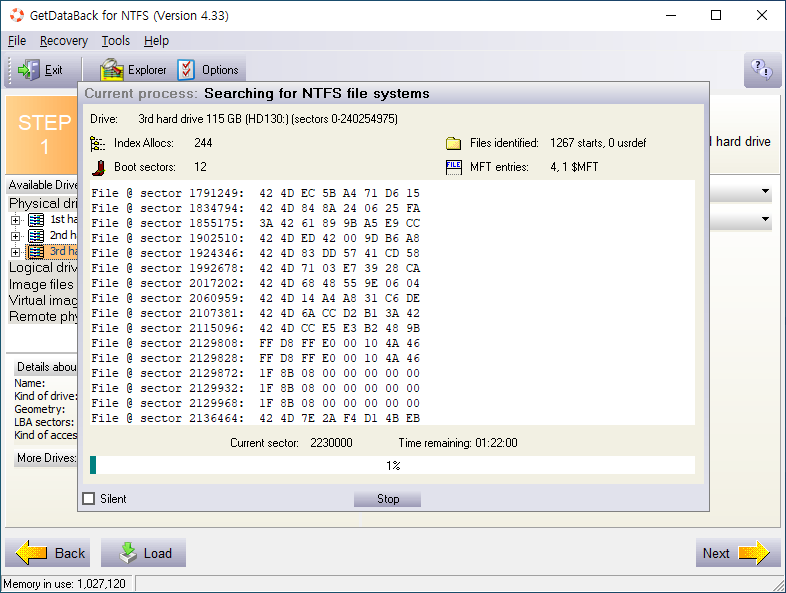Expand the 2nd hard drive tree node

coord(16,236)
